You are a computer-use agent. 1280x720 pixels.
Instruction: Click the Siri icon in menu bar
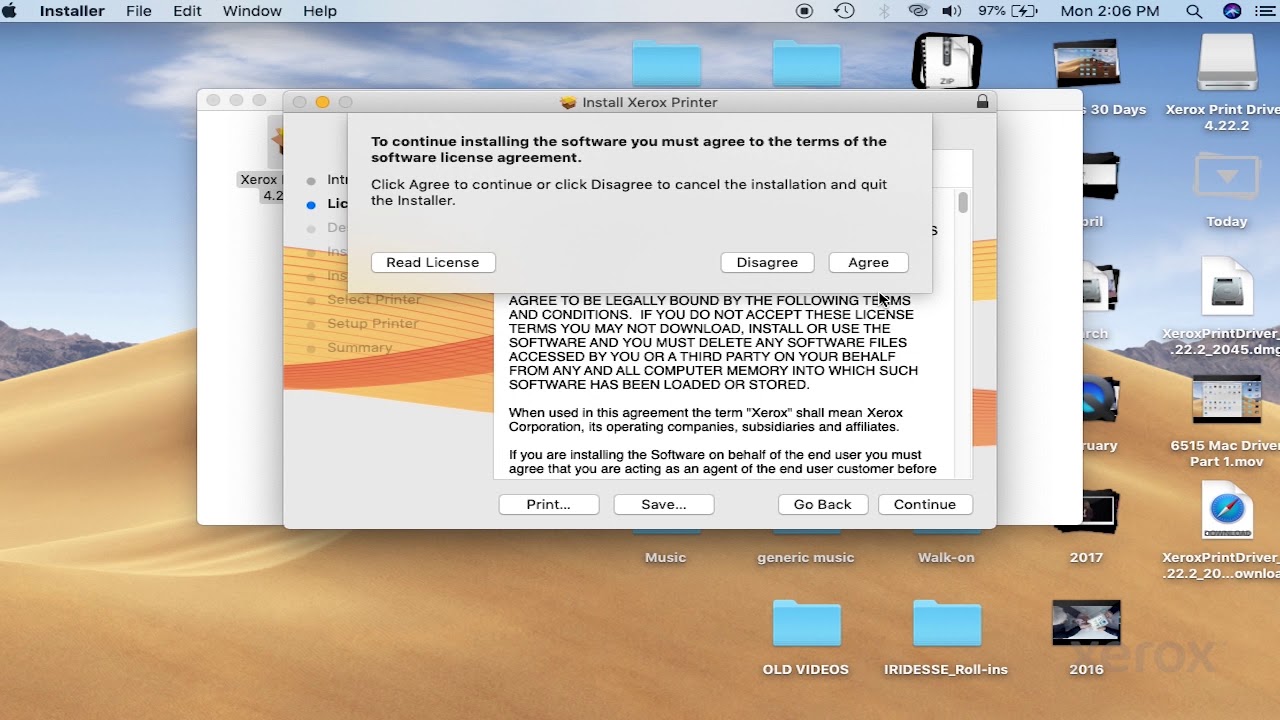[1232, 11]
